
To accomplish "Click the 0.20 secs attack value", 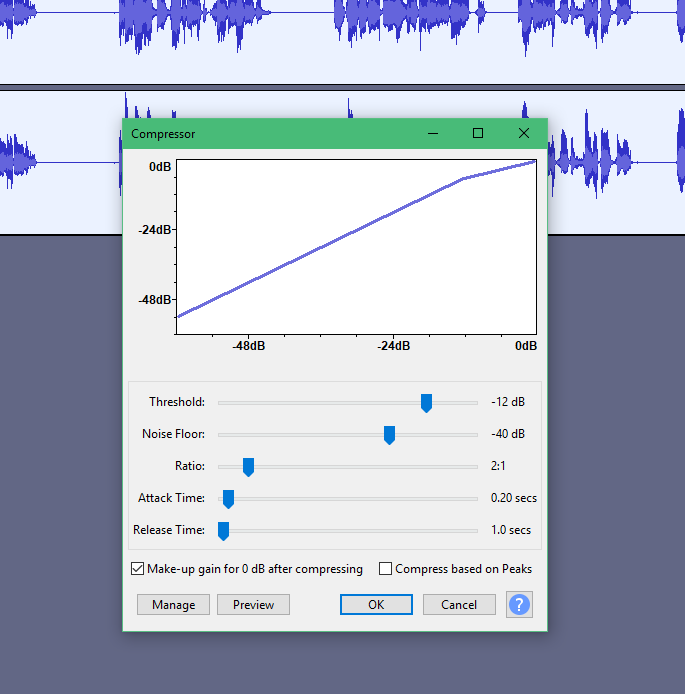I will tap(513, 498).
